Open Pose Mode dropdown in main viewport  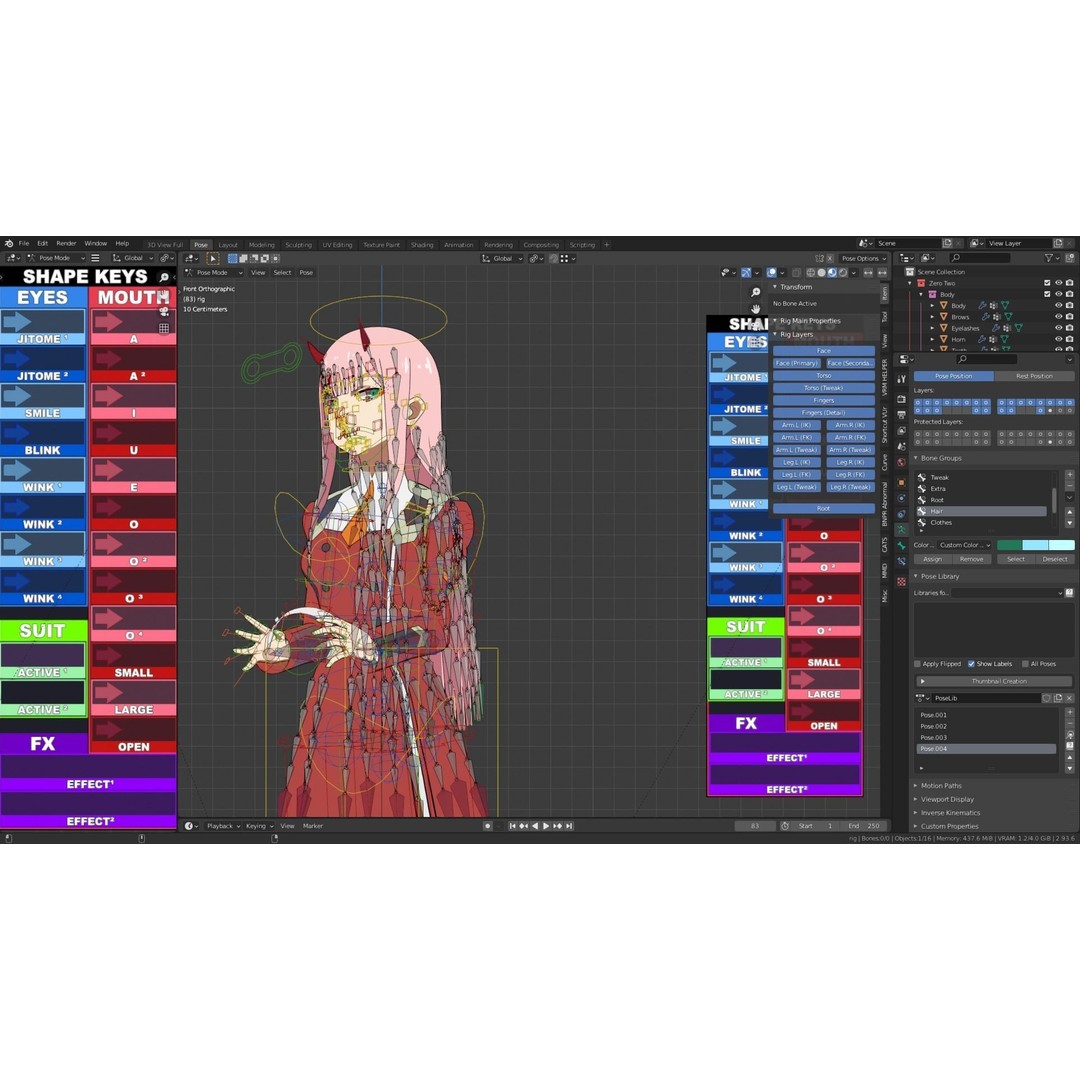click(x=214, y=273)
